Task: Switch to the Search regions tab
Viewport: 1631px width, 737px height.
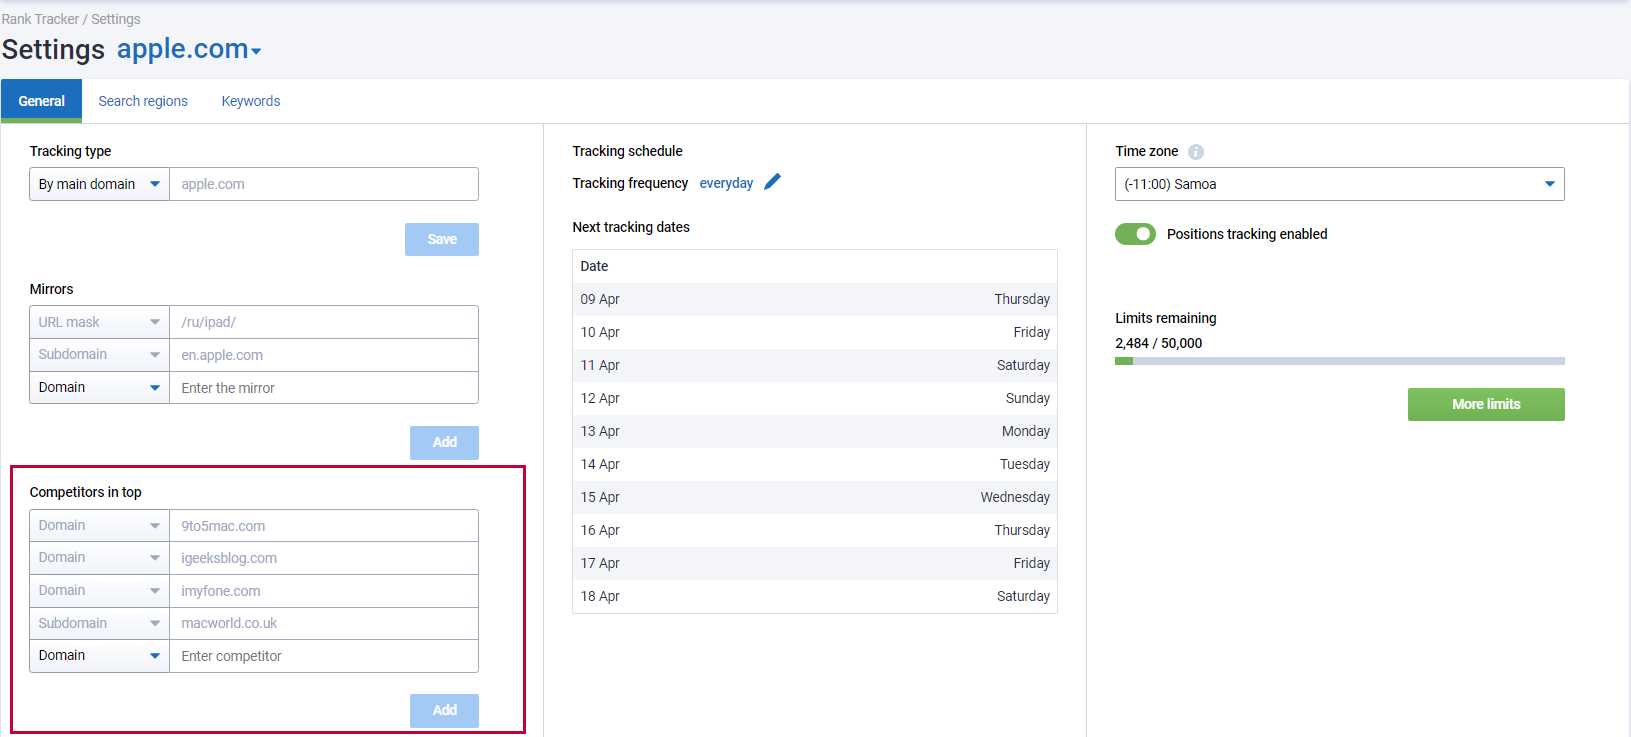Action: click(143, 101)
